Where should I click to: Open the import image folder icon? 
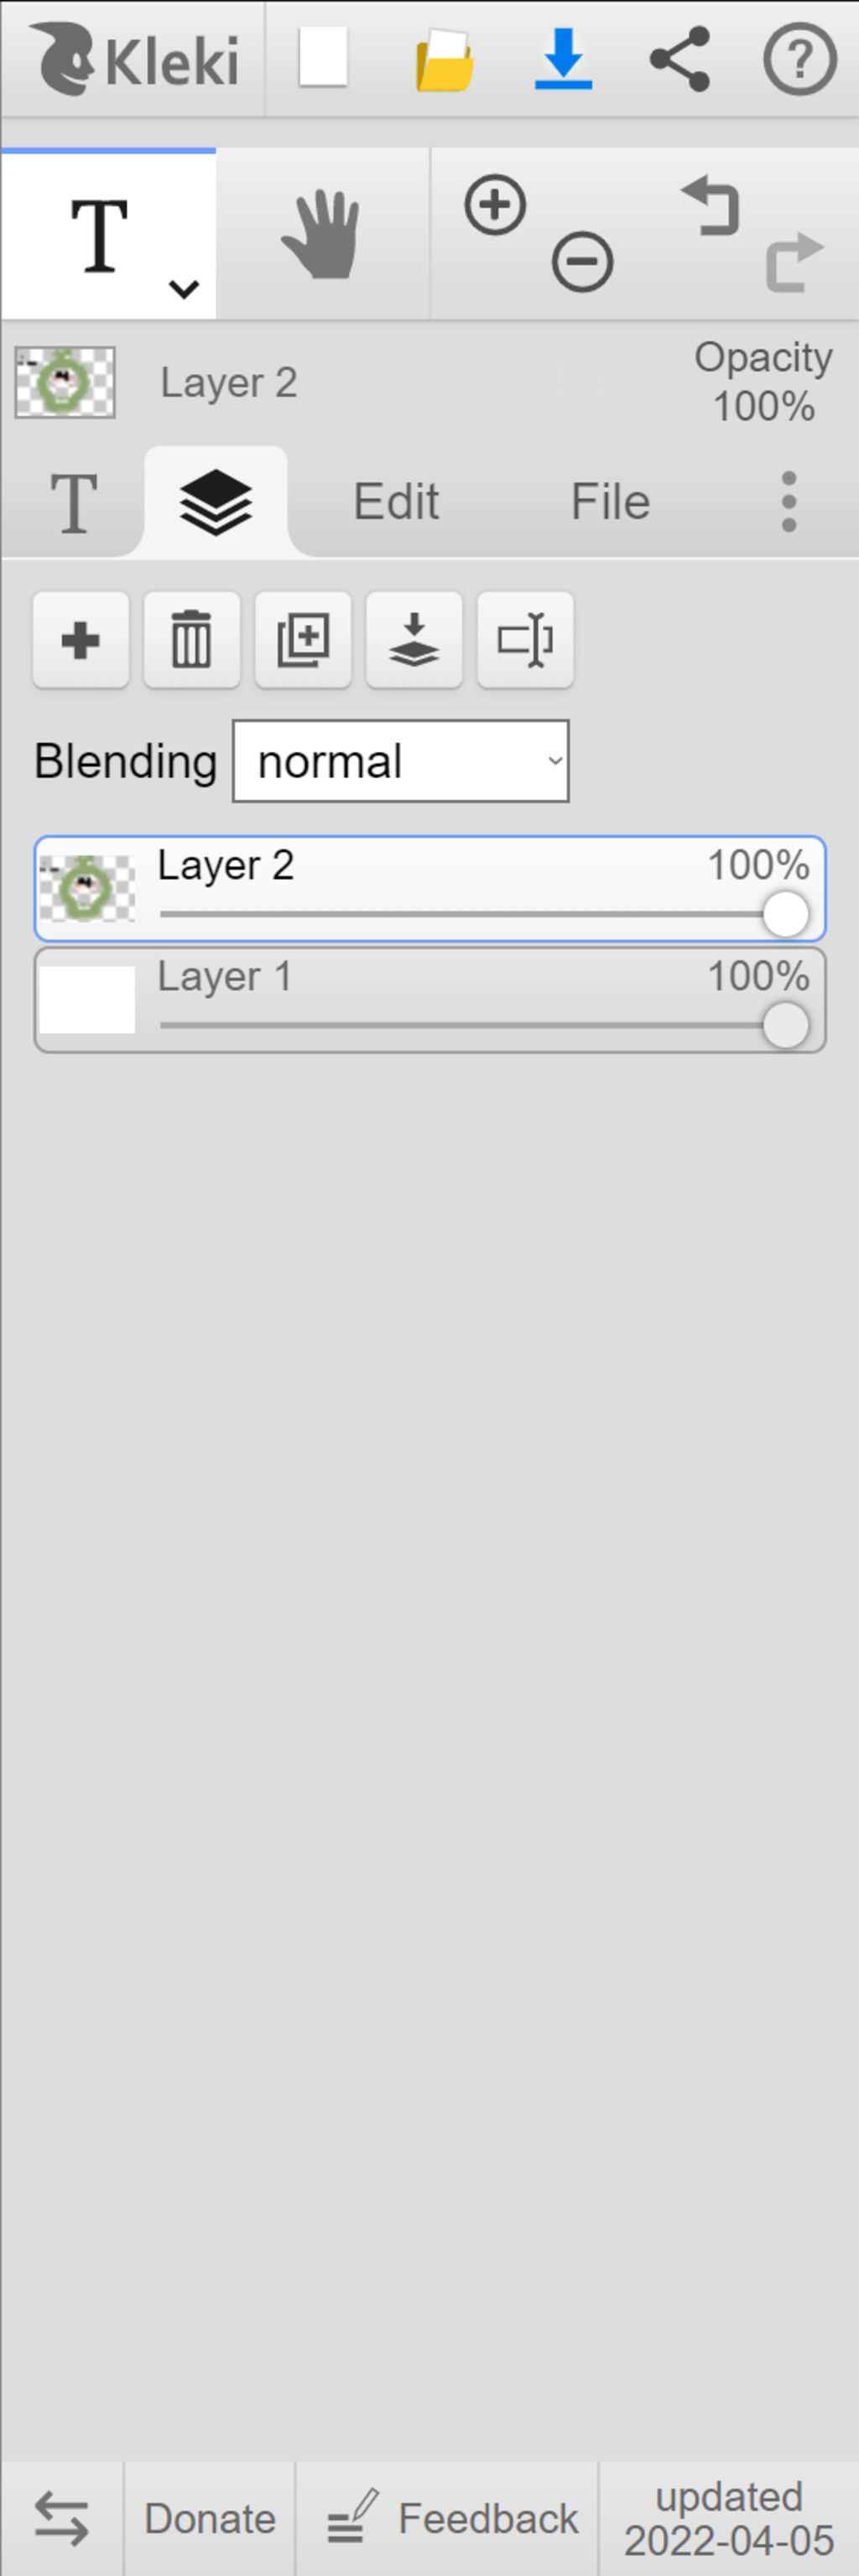(x=444, y=60)
